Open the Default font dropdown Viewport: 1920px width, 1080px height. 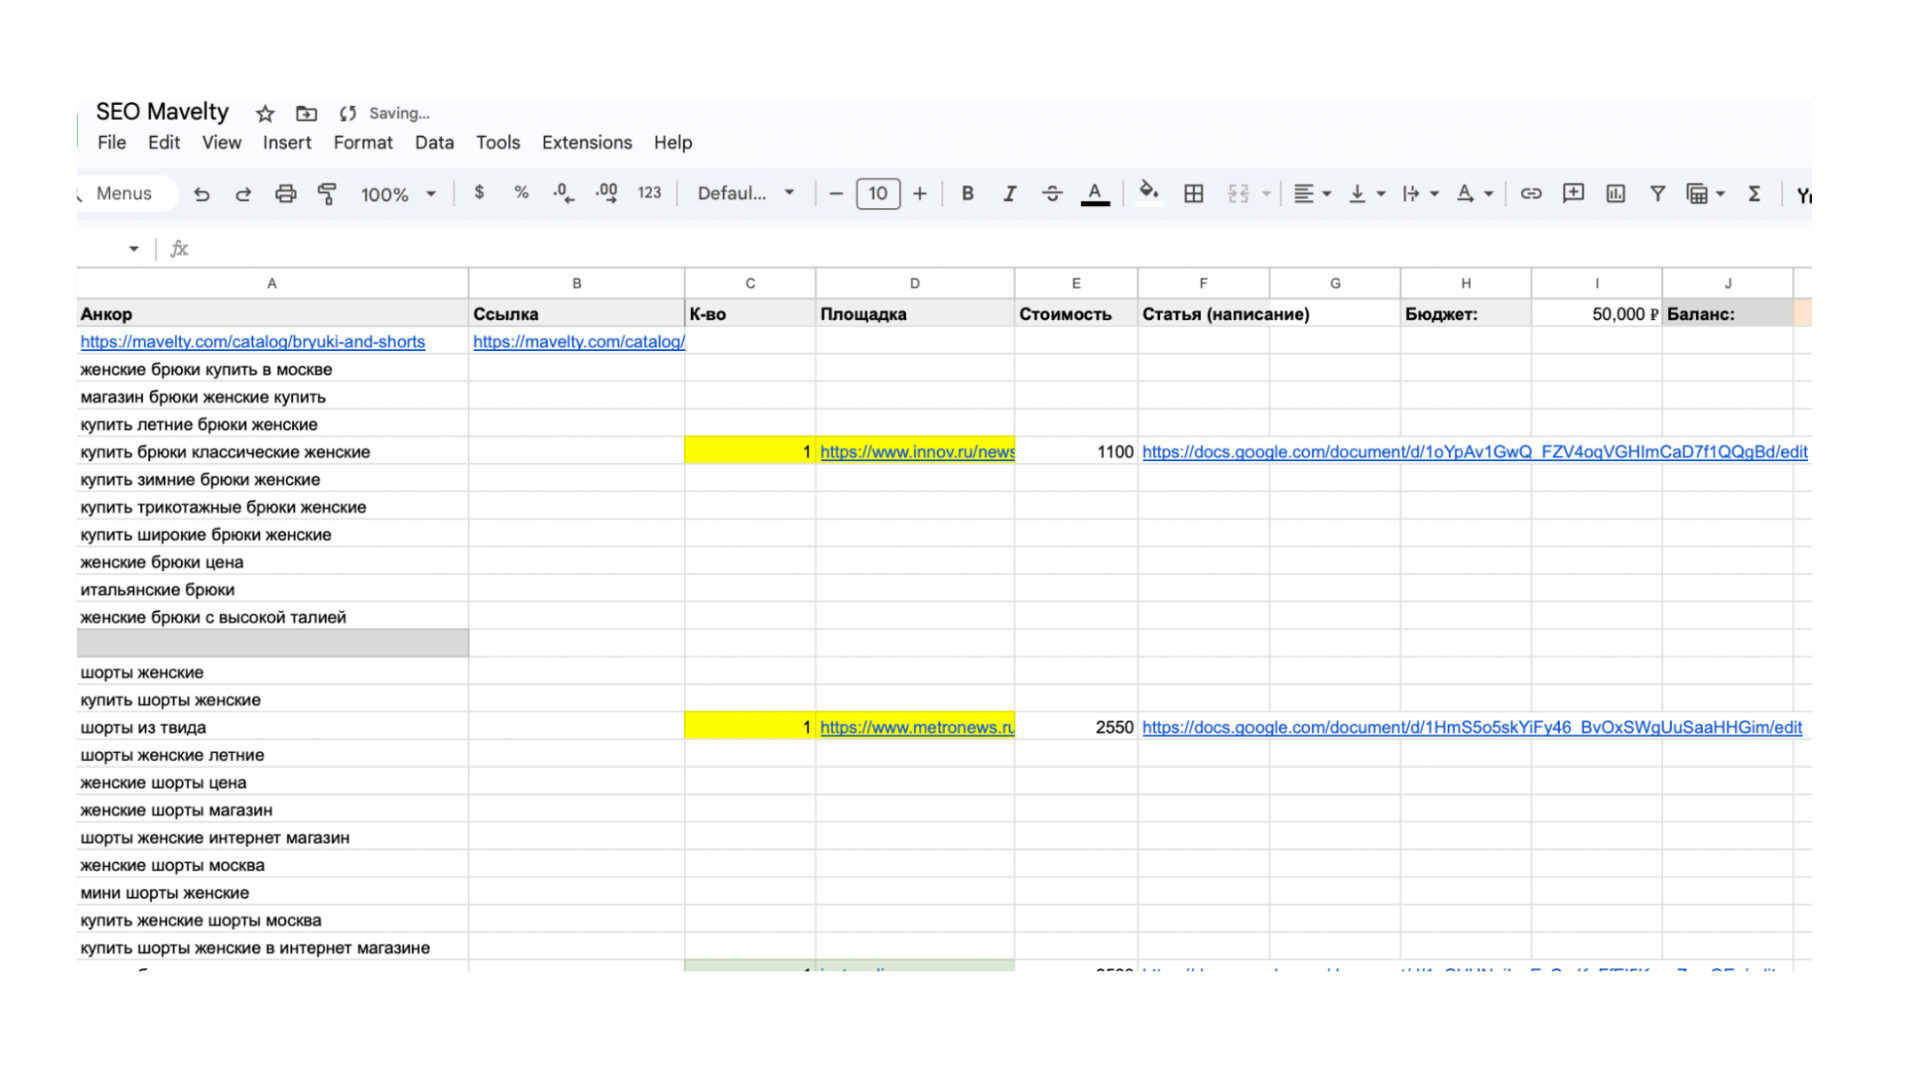[745, 194]
